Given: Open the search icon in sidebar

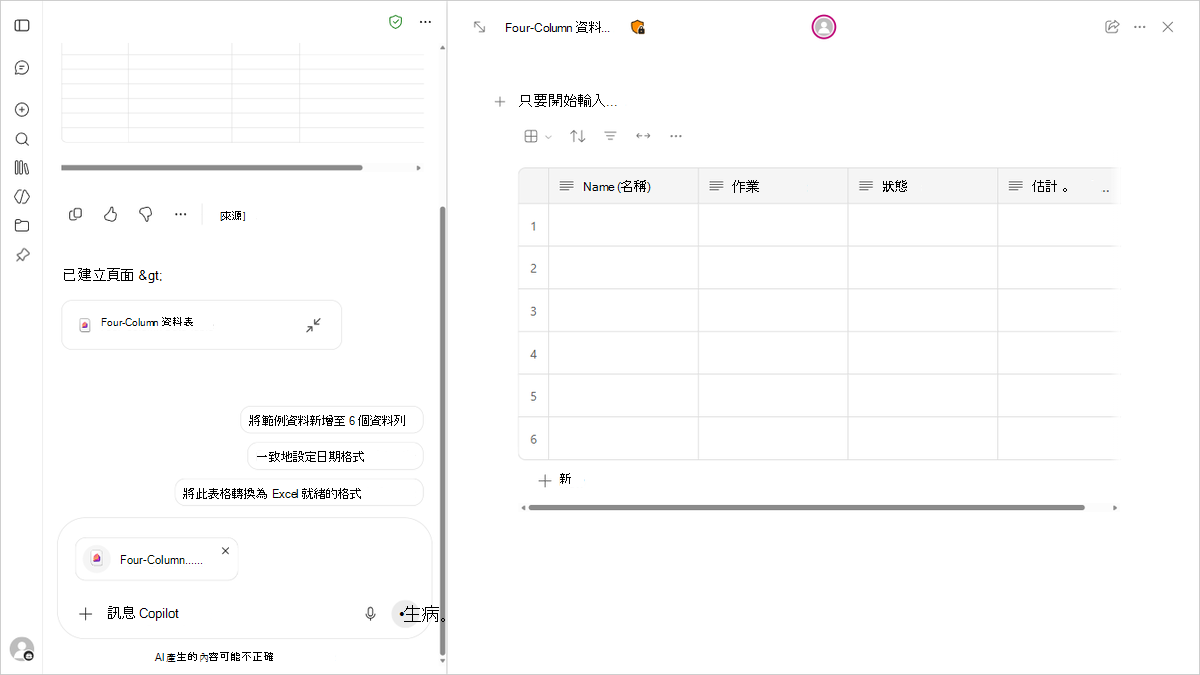Looking at the screenshot, I should coord(22,139).
